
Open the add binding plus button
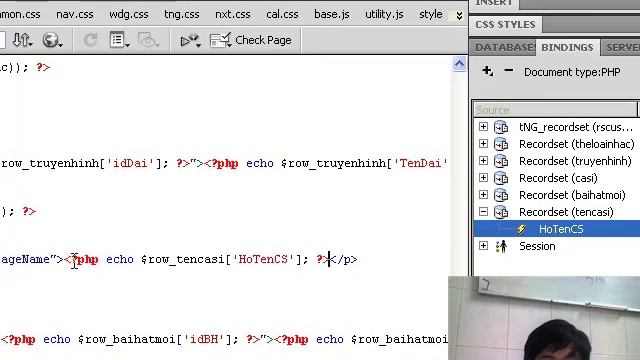pos(487,71)
